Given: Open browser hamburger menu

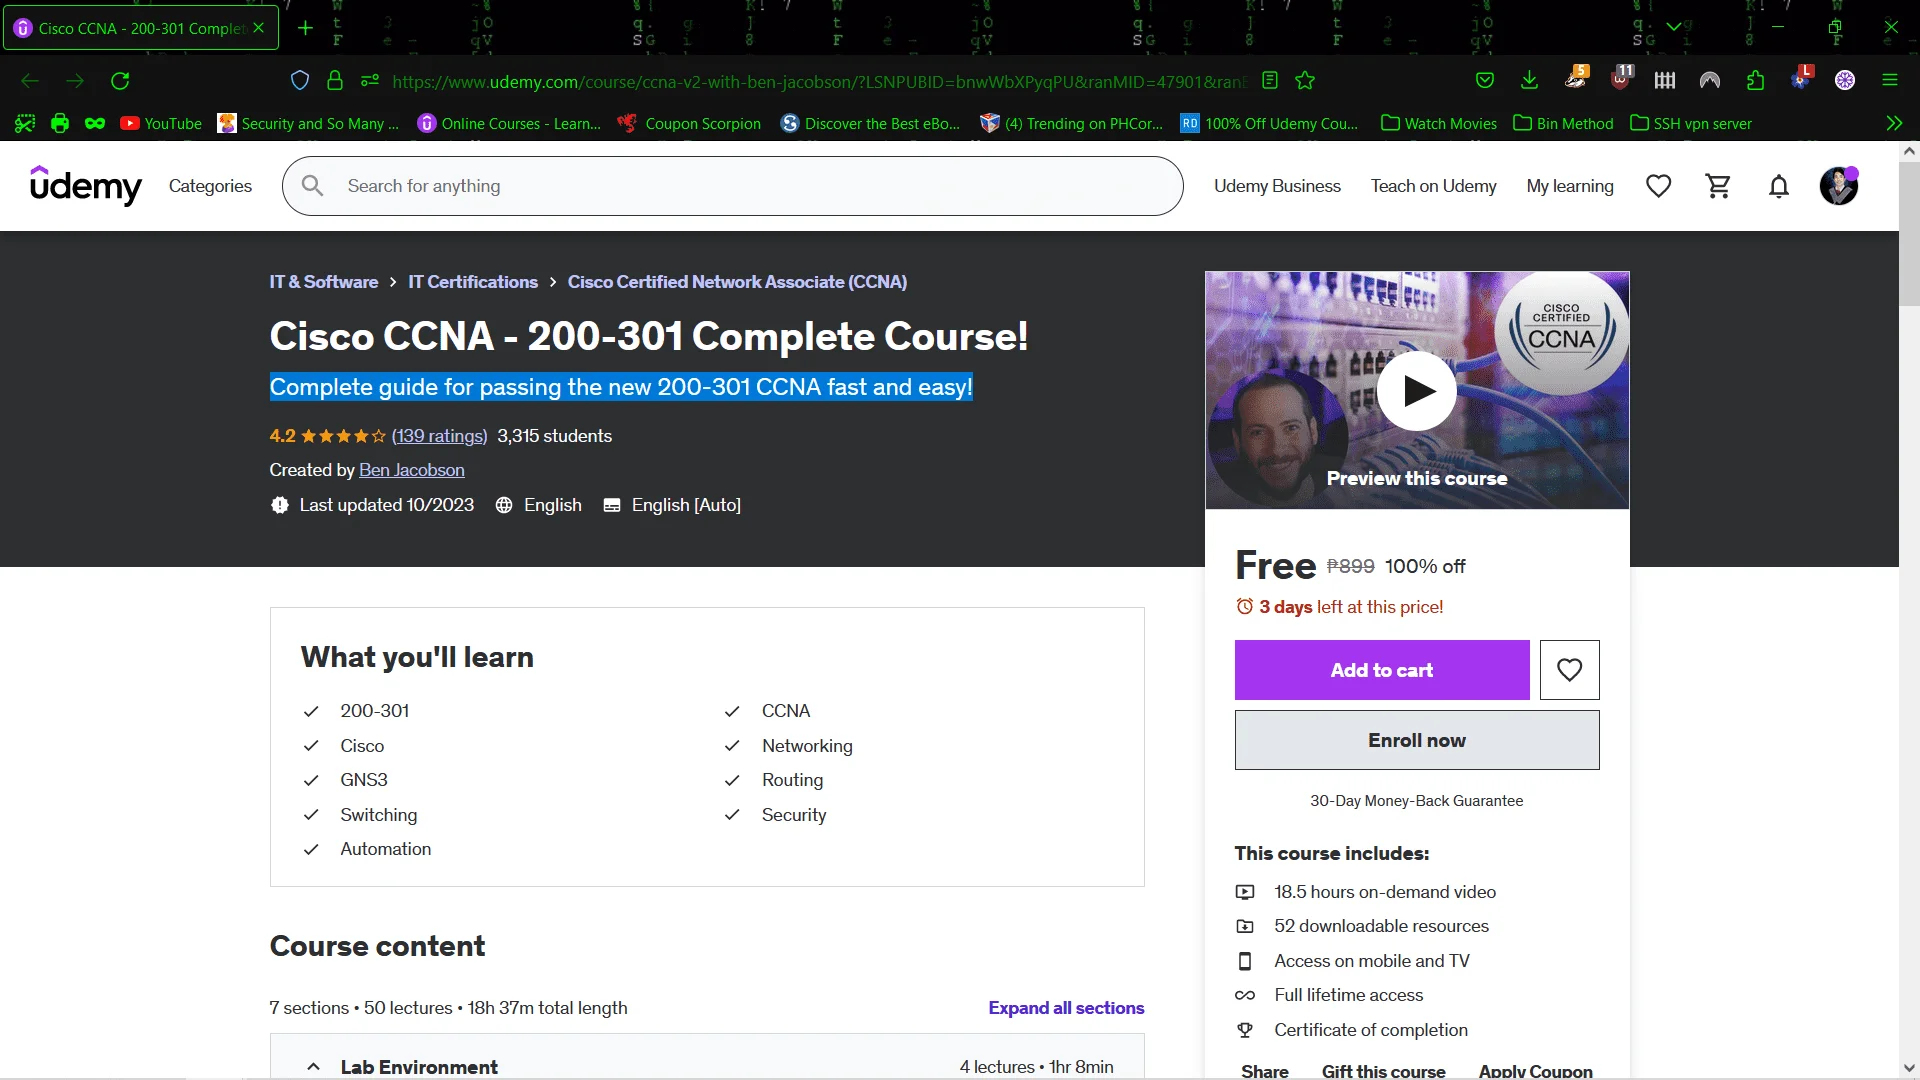Looking at the screenshot, I should pyautogui.click(x=1890, y=81).
